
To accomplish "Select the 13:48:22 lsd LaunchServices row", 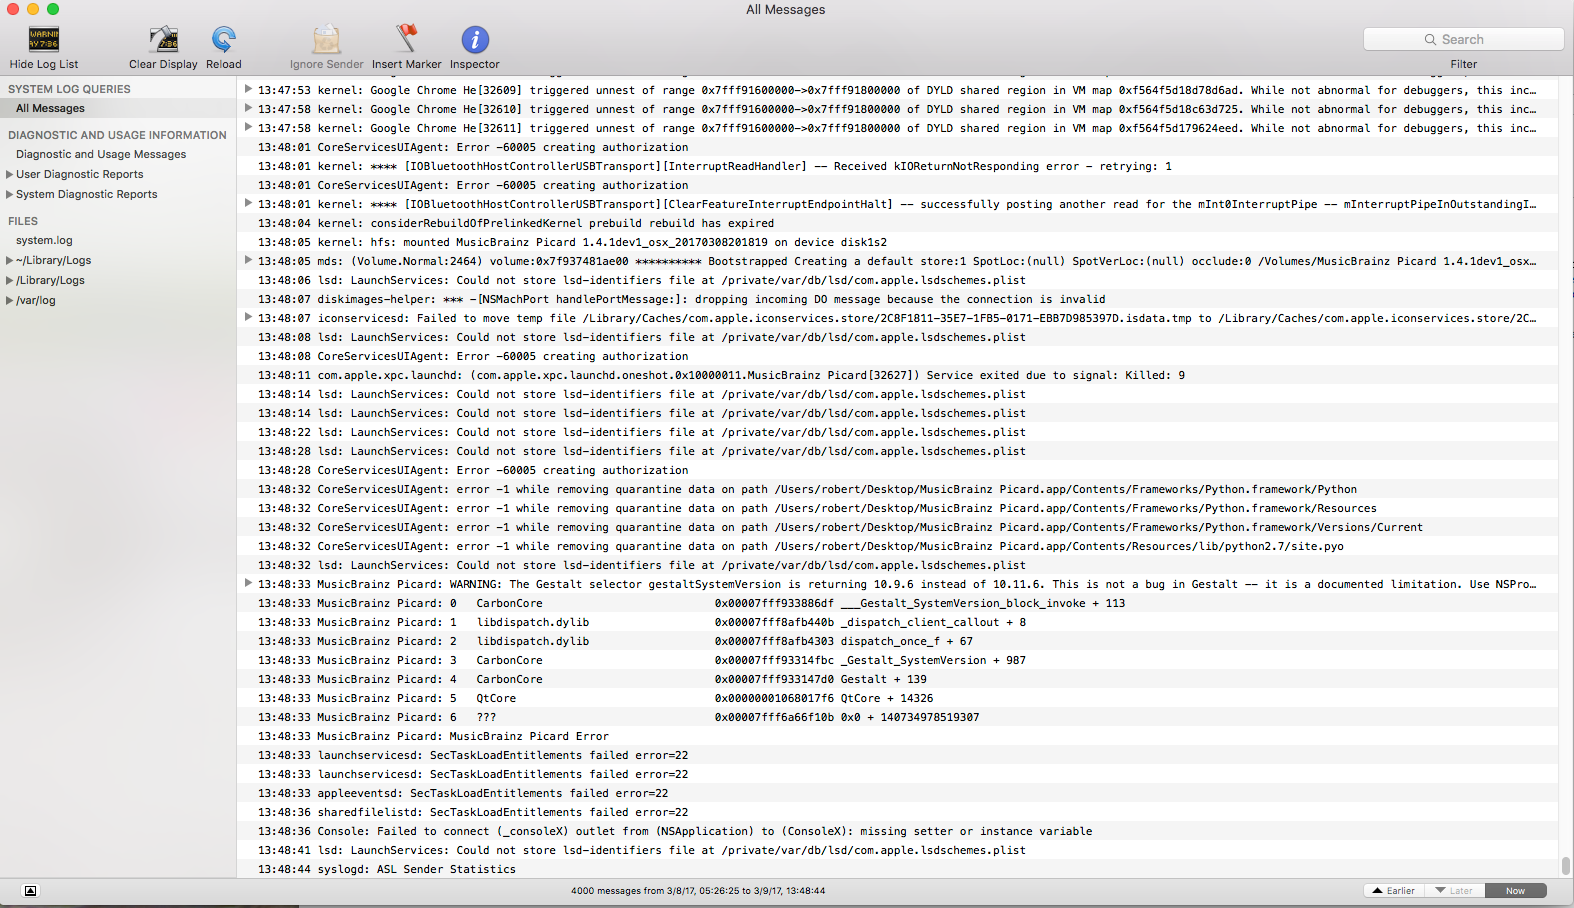I will tap(897, 432).
